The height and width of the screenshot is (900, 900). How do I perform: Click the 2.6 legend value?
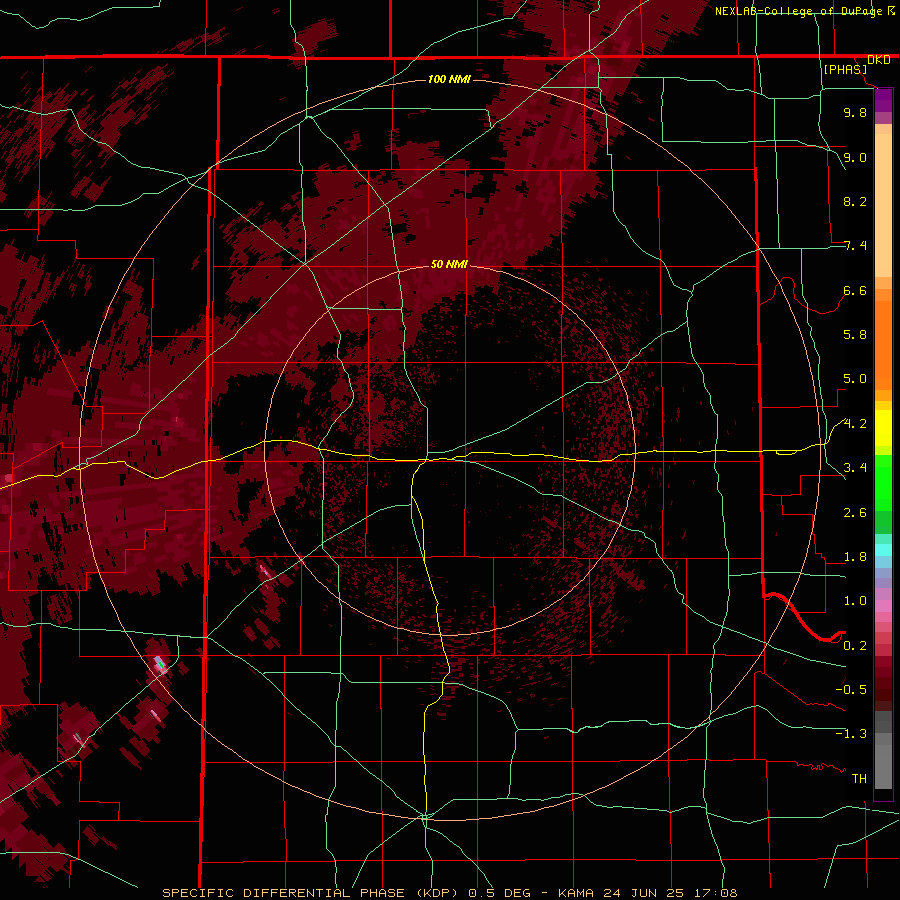[855, 513]
